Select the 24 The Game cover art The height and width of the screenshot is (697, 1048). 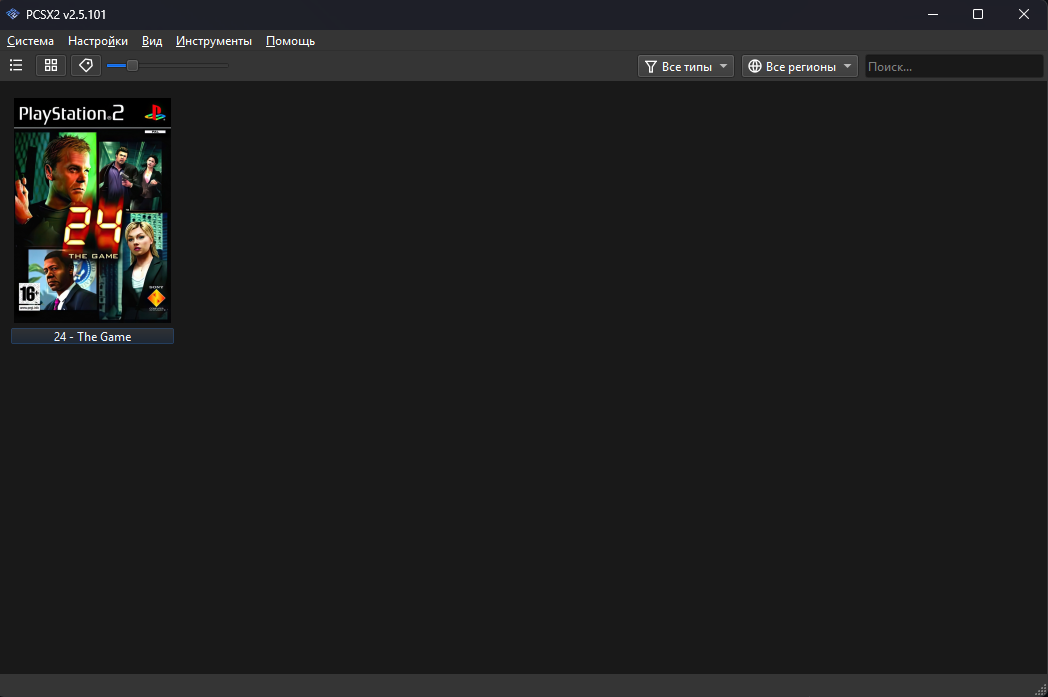[x=92, y=211]
